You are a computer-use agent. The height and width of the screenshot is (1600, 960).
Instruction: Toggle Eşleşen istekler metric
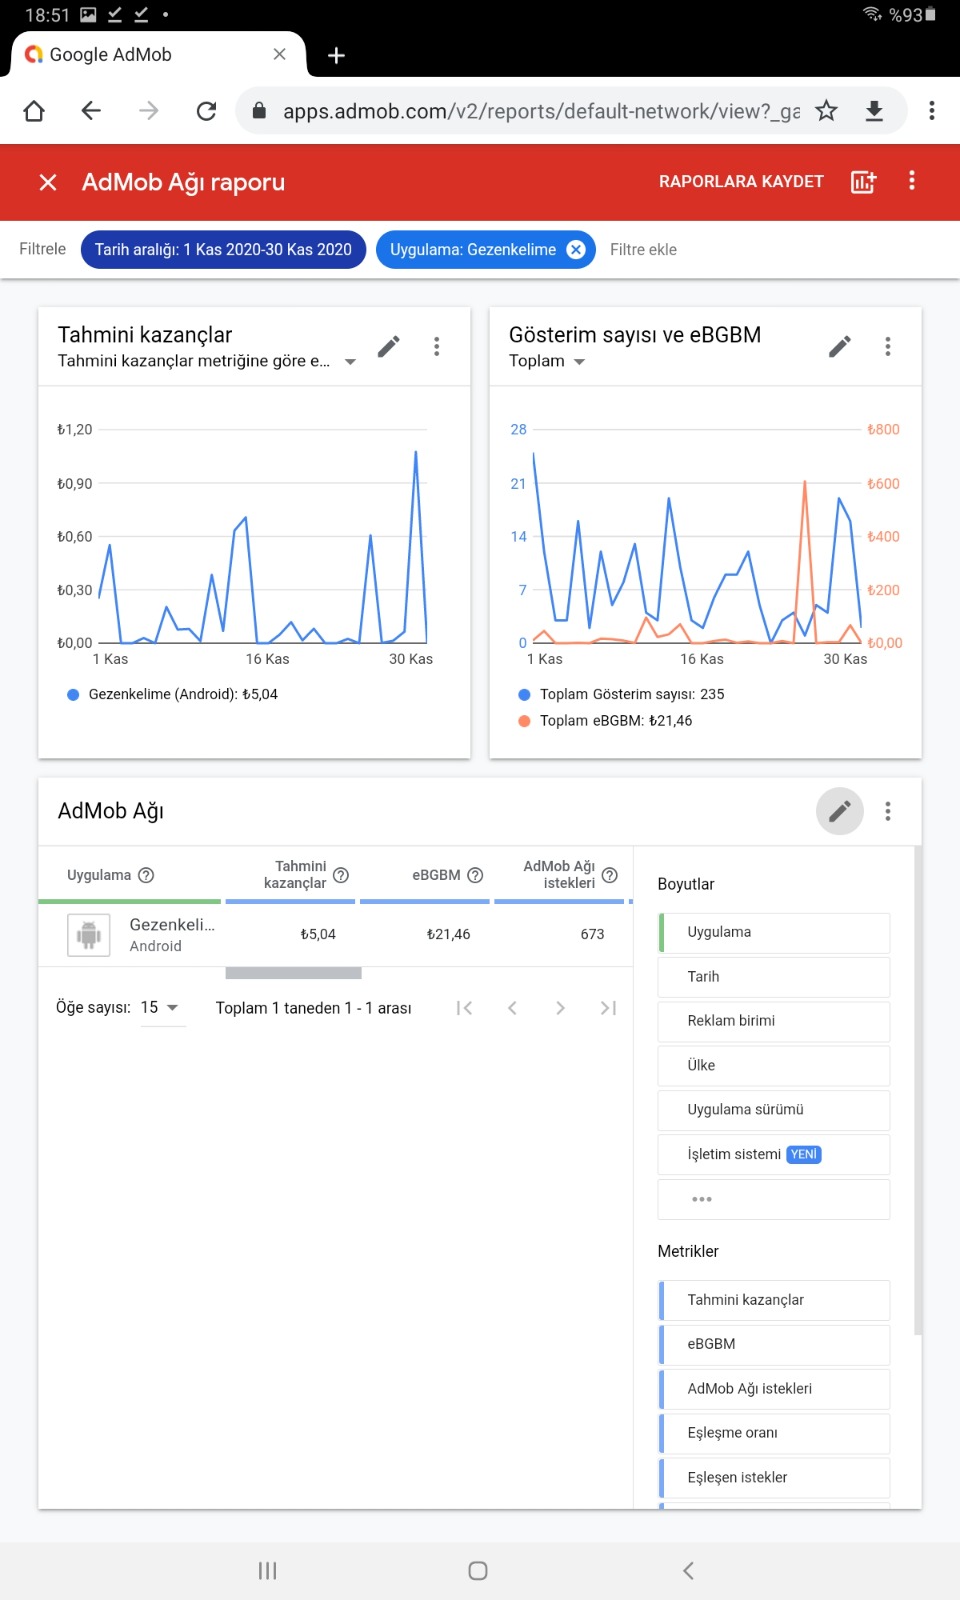(774, 1478)
